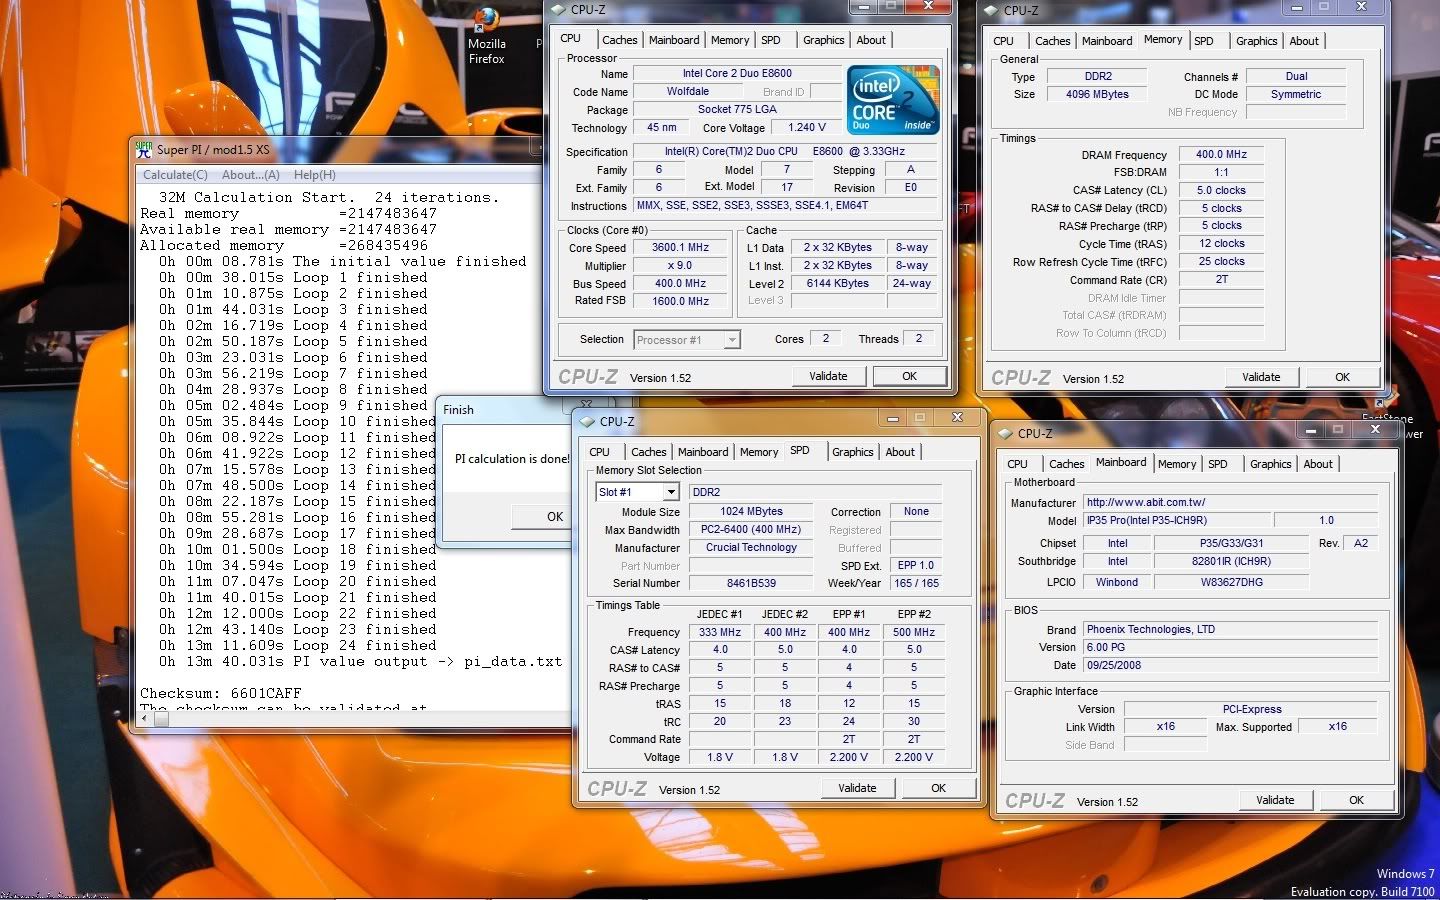Expand the Slot #1 memory slot dropdown
Screen dimensions: 1440x900
[671, 492]
